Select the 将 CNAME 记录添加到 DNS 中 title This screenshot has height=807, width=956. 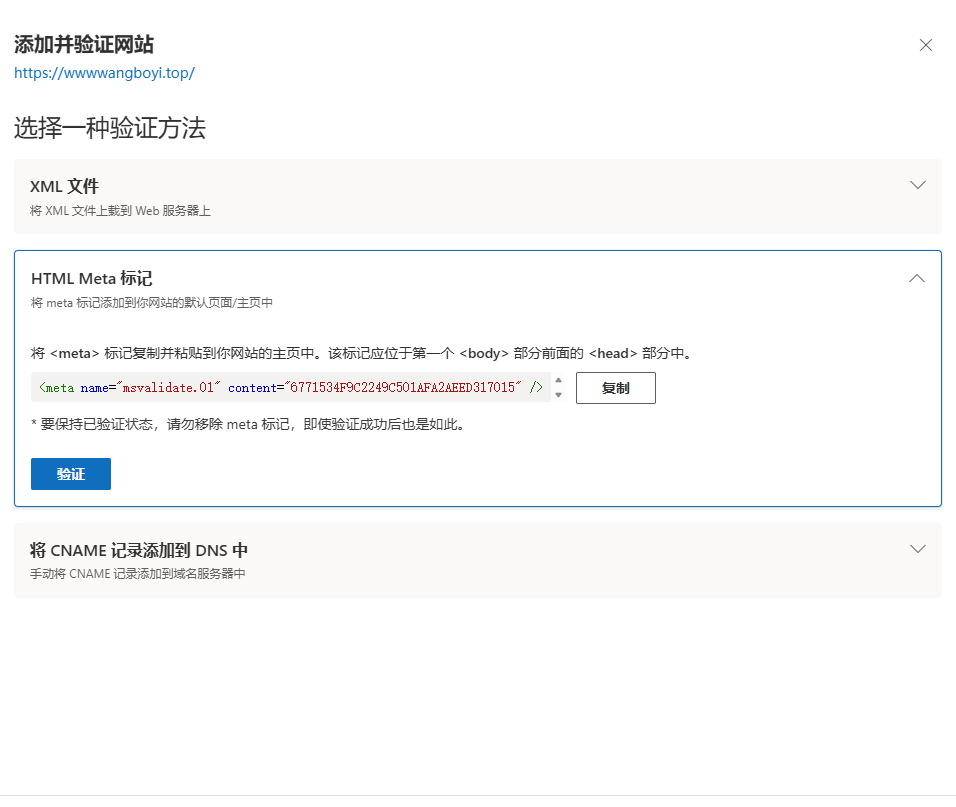click(139, 550)
